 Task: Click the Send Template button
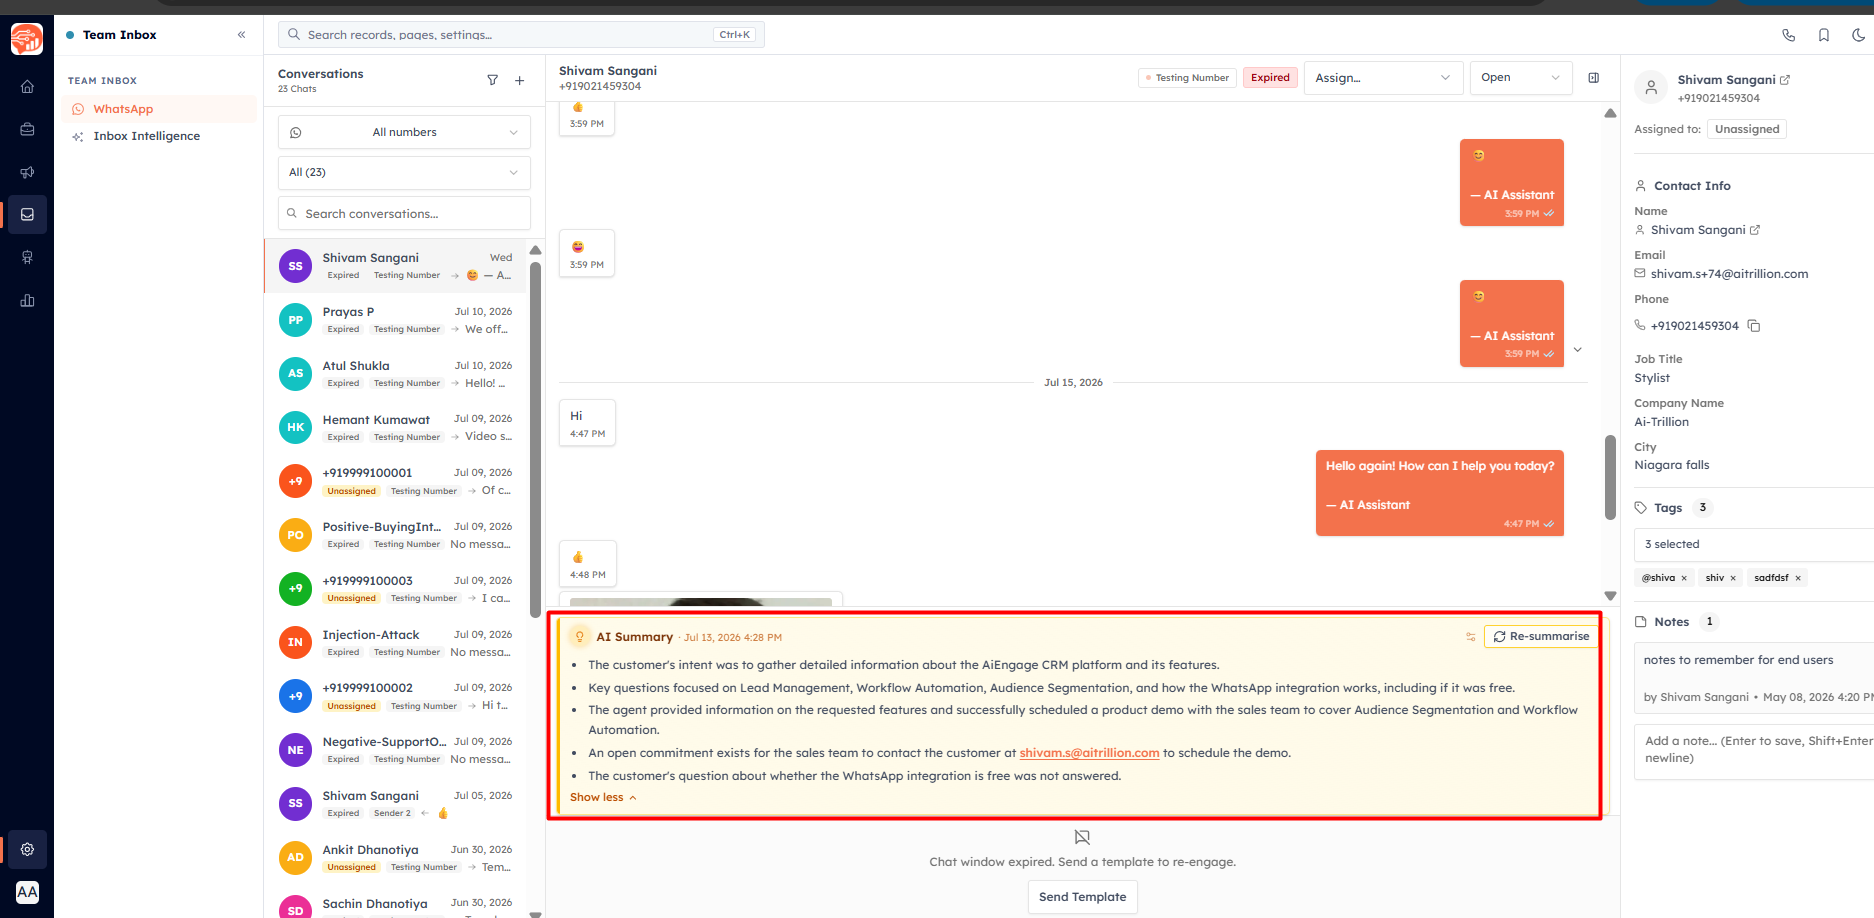(1082, 897)
